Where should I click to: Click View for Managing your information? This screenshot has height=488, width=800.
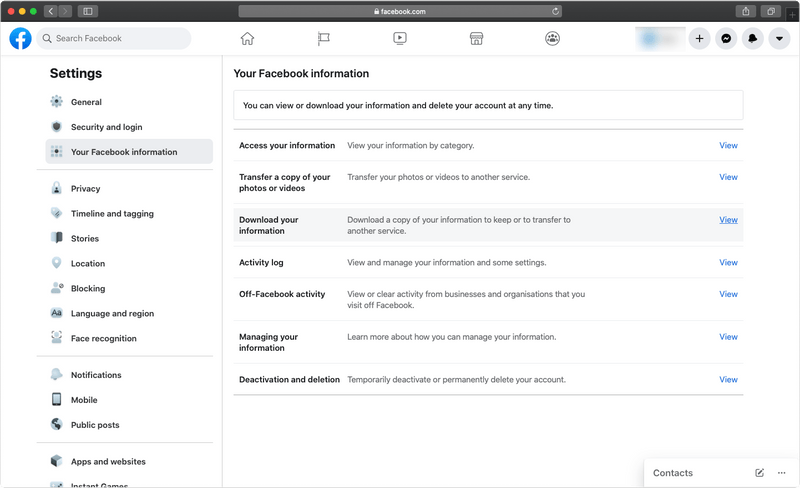point(728,337)
